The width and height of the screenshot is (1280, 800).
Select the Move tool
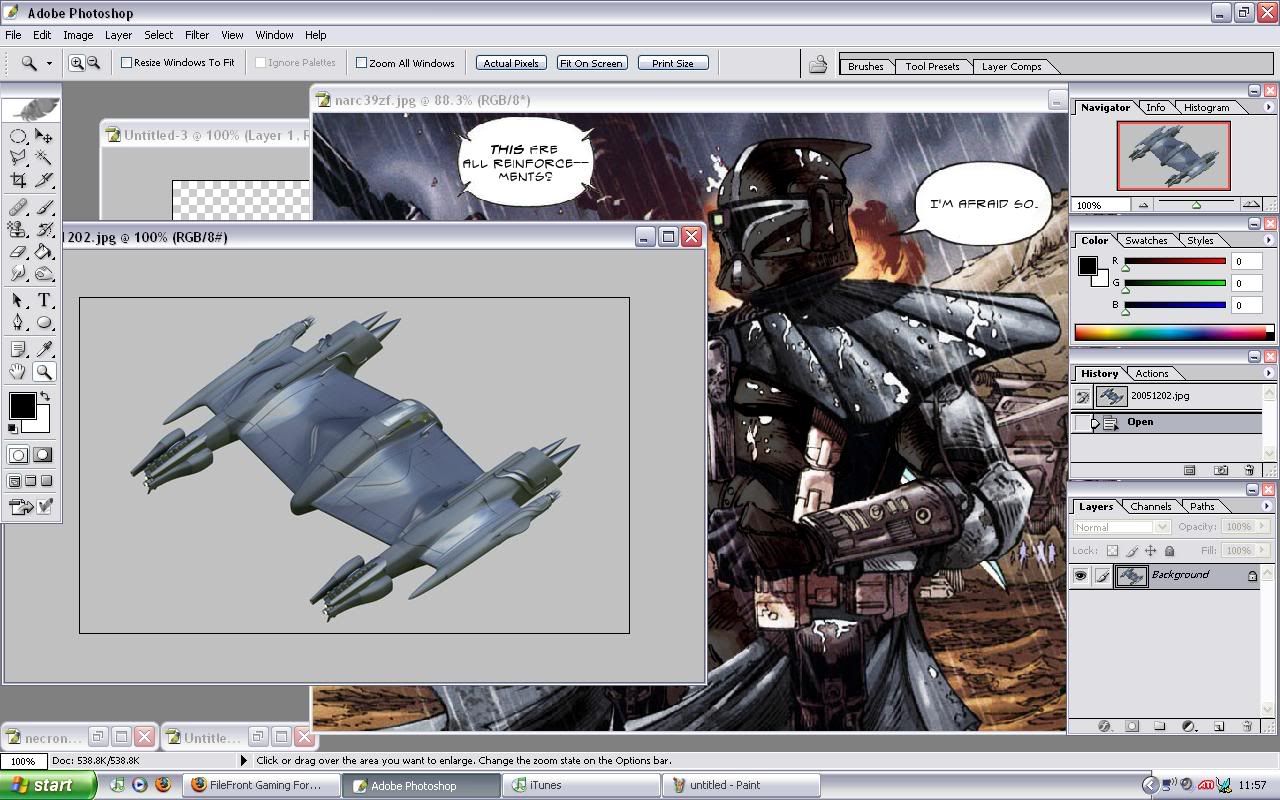tap(44, 136)
